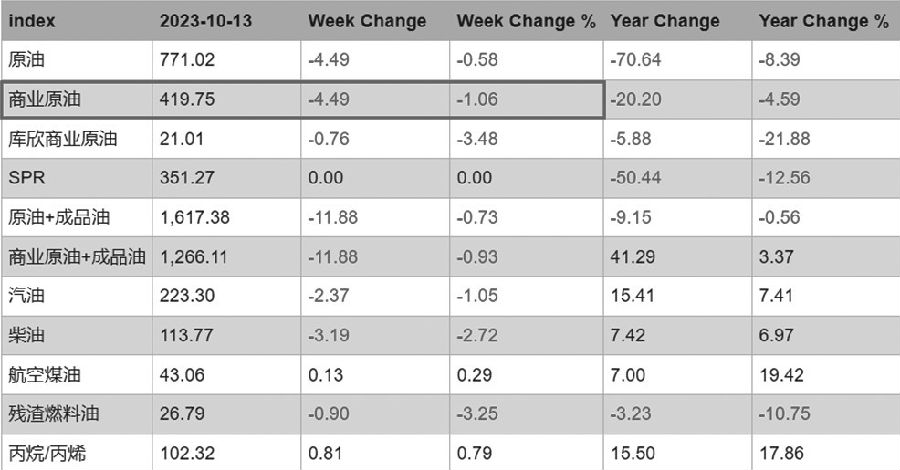Screen dimensions: 900x470
Task: Click the SPR row label cell
Action: pyautogui.click(x=23, y=179)
